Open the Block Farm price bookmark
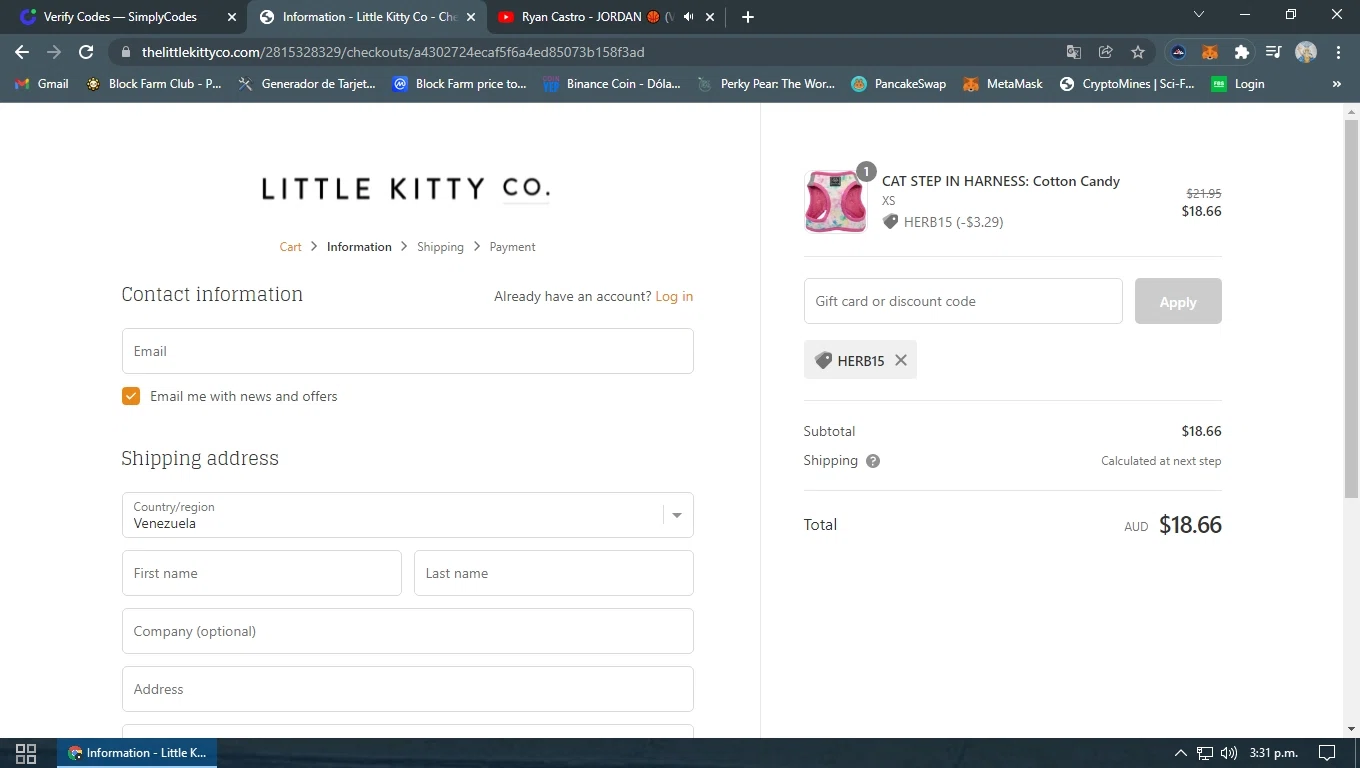This screenshot has height=768, width=1360. click(x=460, y=84)
